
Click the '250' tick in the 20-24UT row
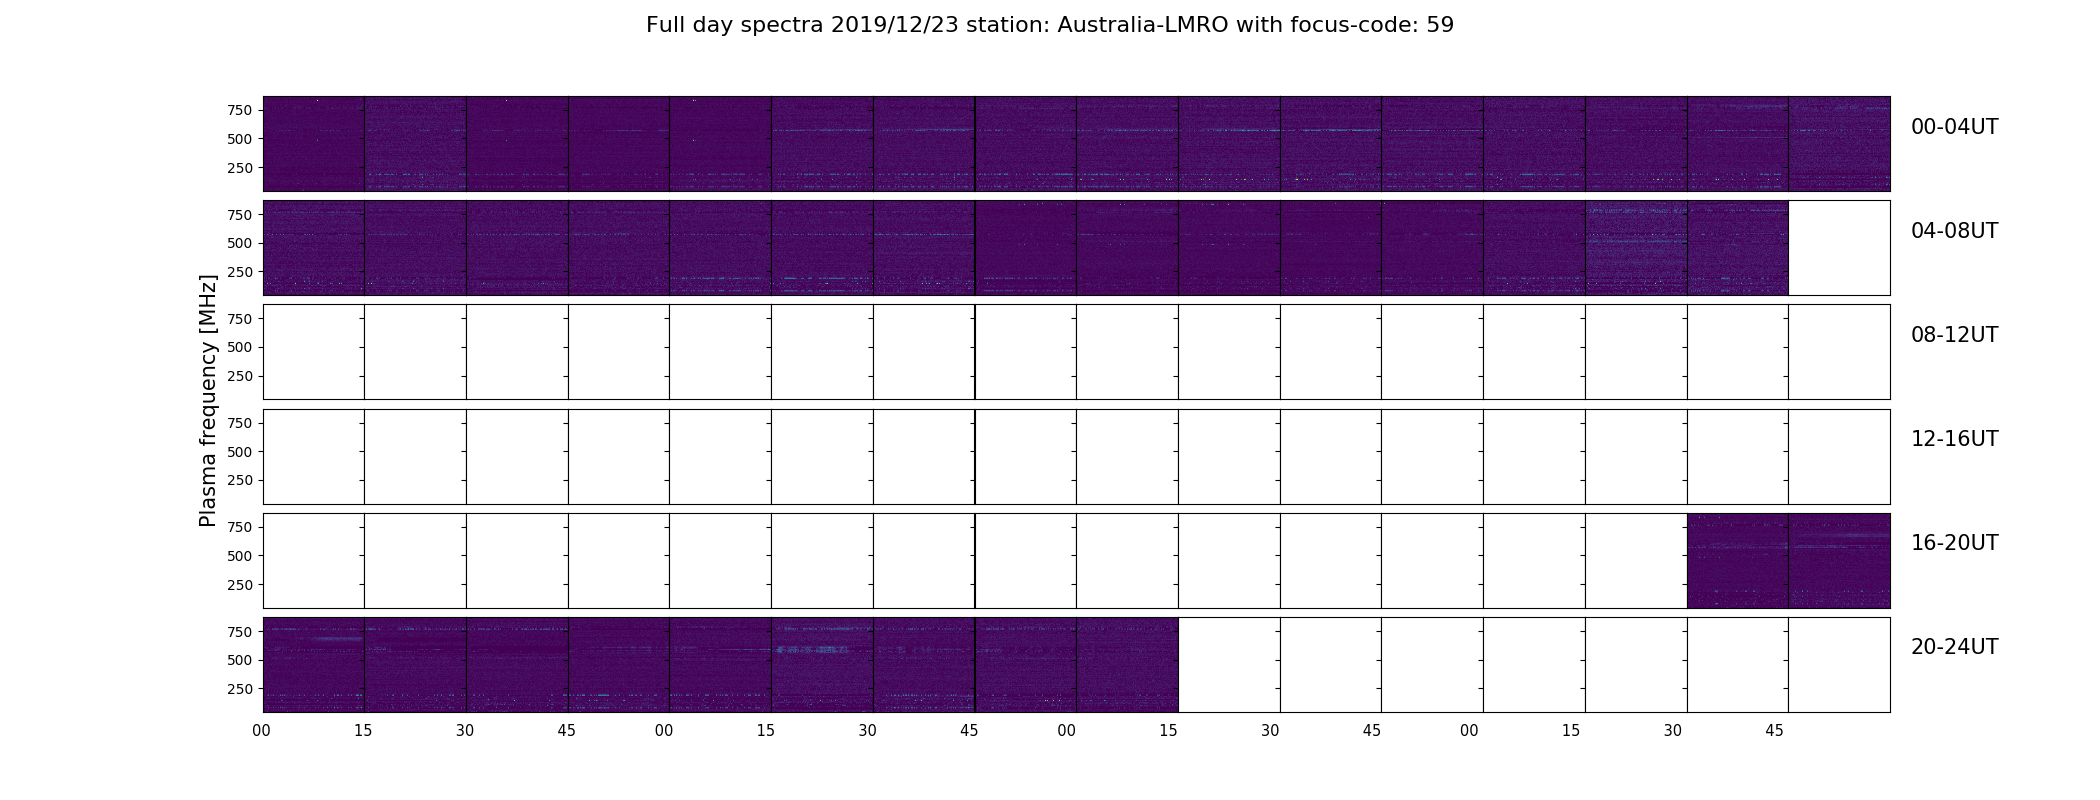pos(240,689)
